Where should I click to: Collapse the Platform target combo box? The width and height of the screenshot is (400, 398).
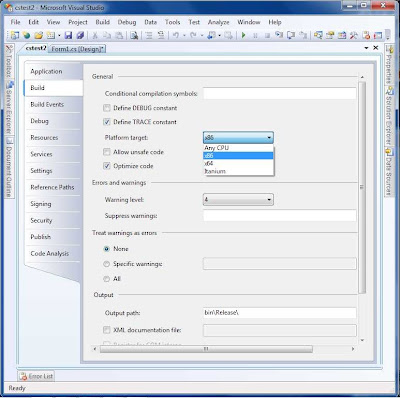[x=238, y=137]
